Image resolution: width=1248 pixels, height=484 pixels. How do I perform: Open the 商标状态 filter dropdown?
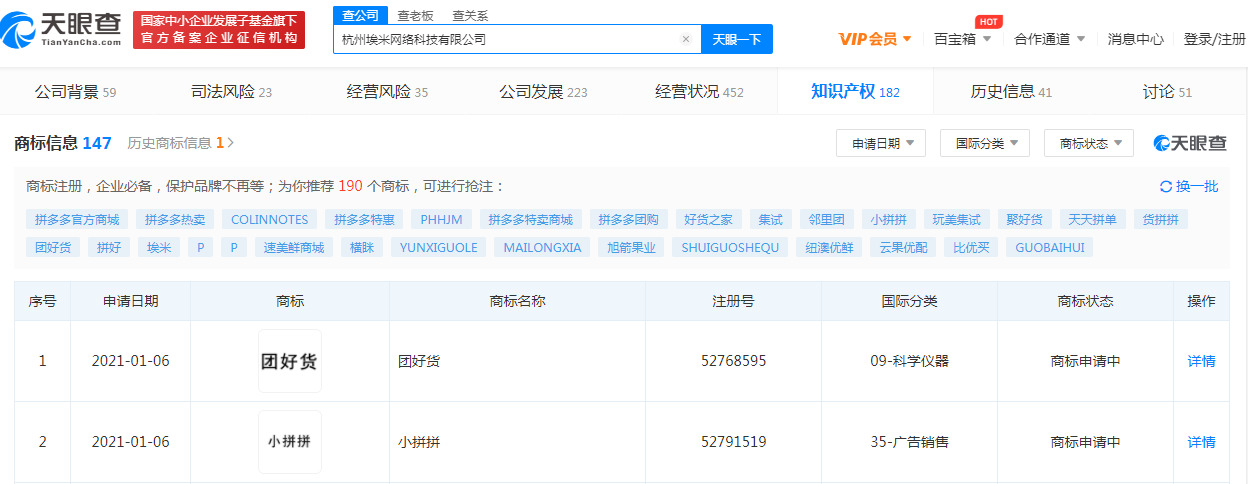pyautogui.click(x=1089, y=143)
